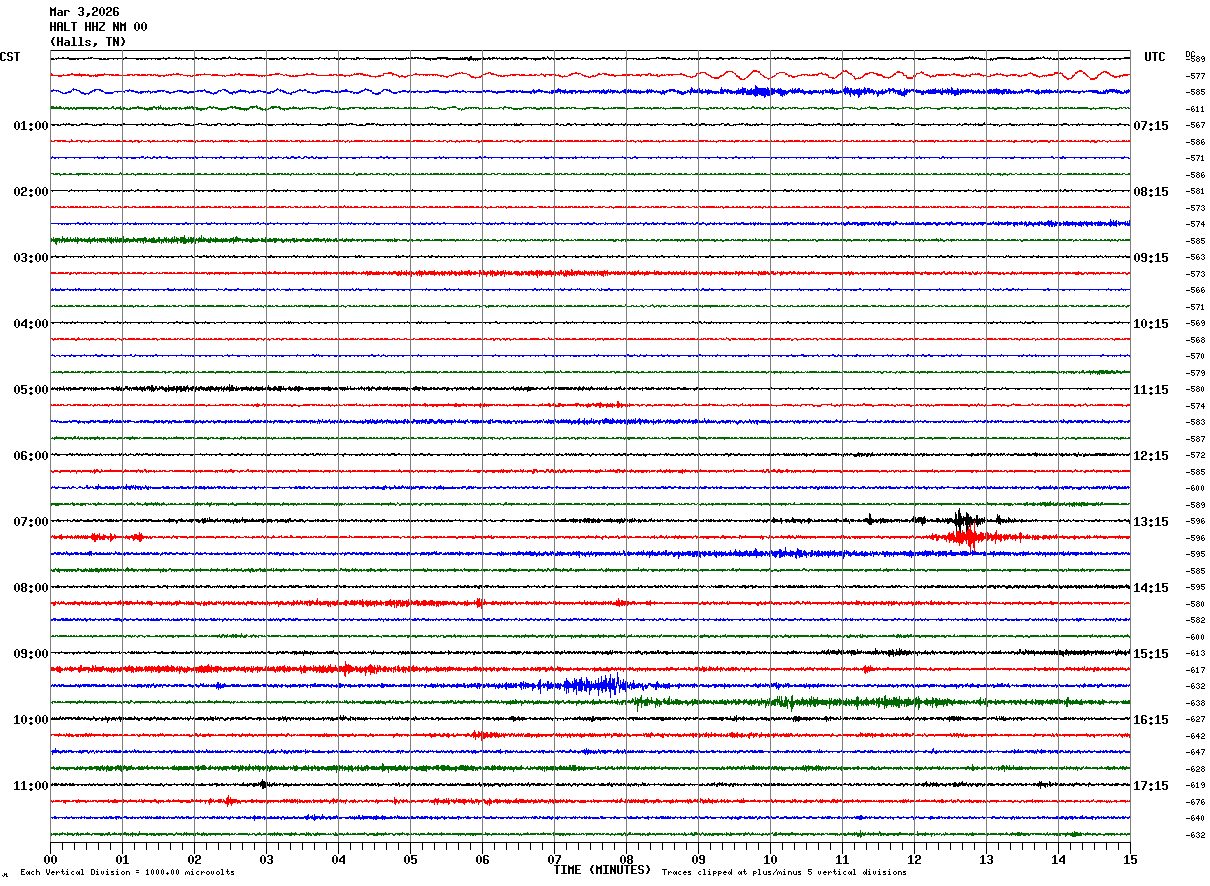Click the (Halls, TN) location text
The image size is (1210, 886).
(88, 42)
